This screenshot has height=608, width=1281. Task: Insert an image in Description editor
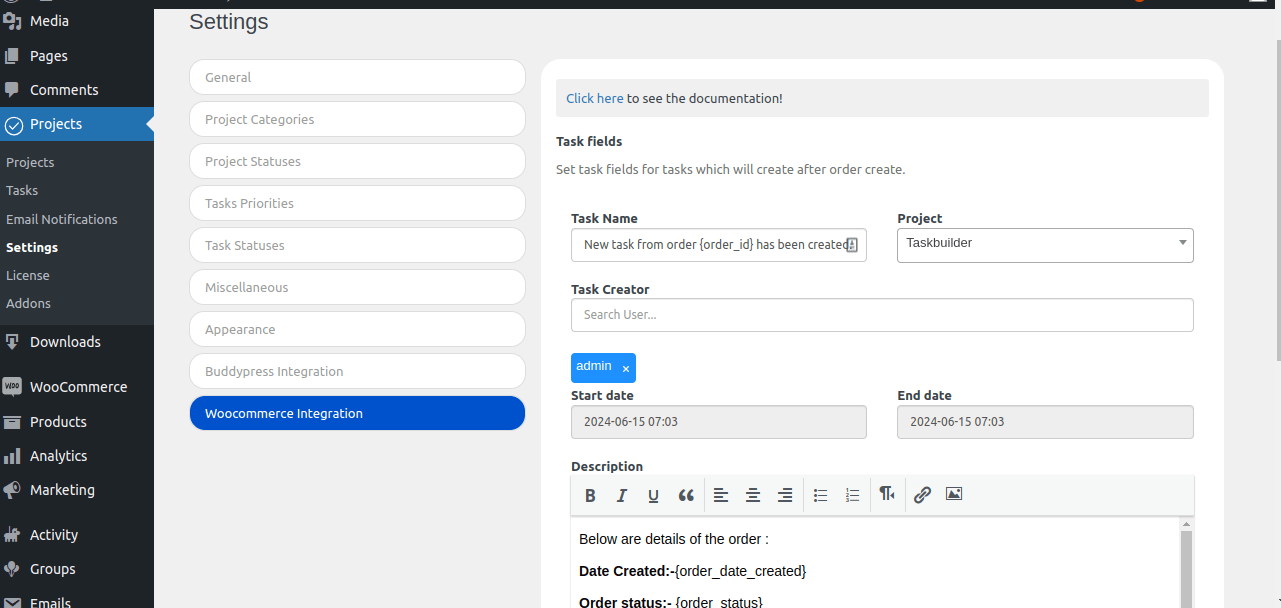coord(954,494)
